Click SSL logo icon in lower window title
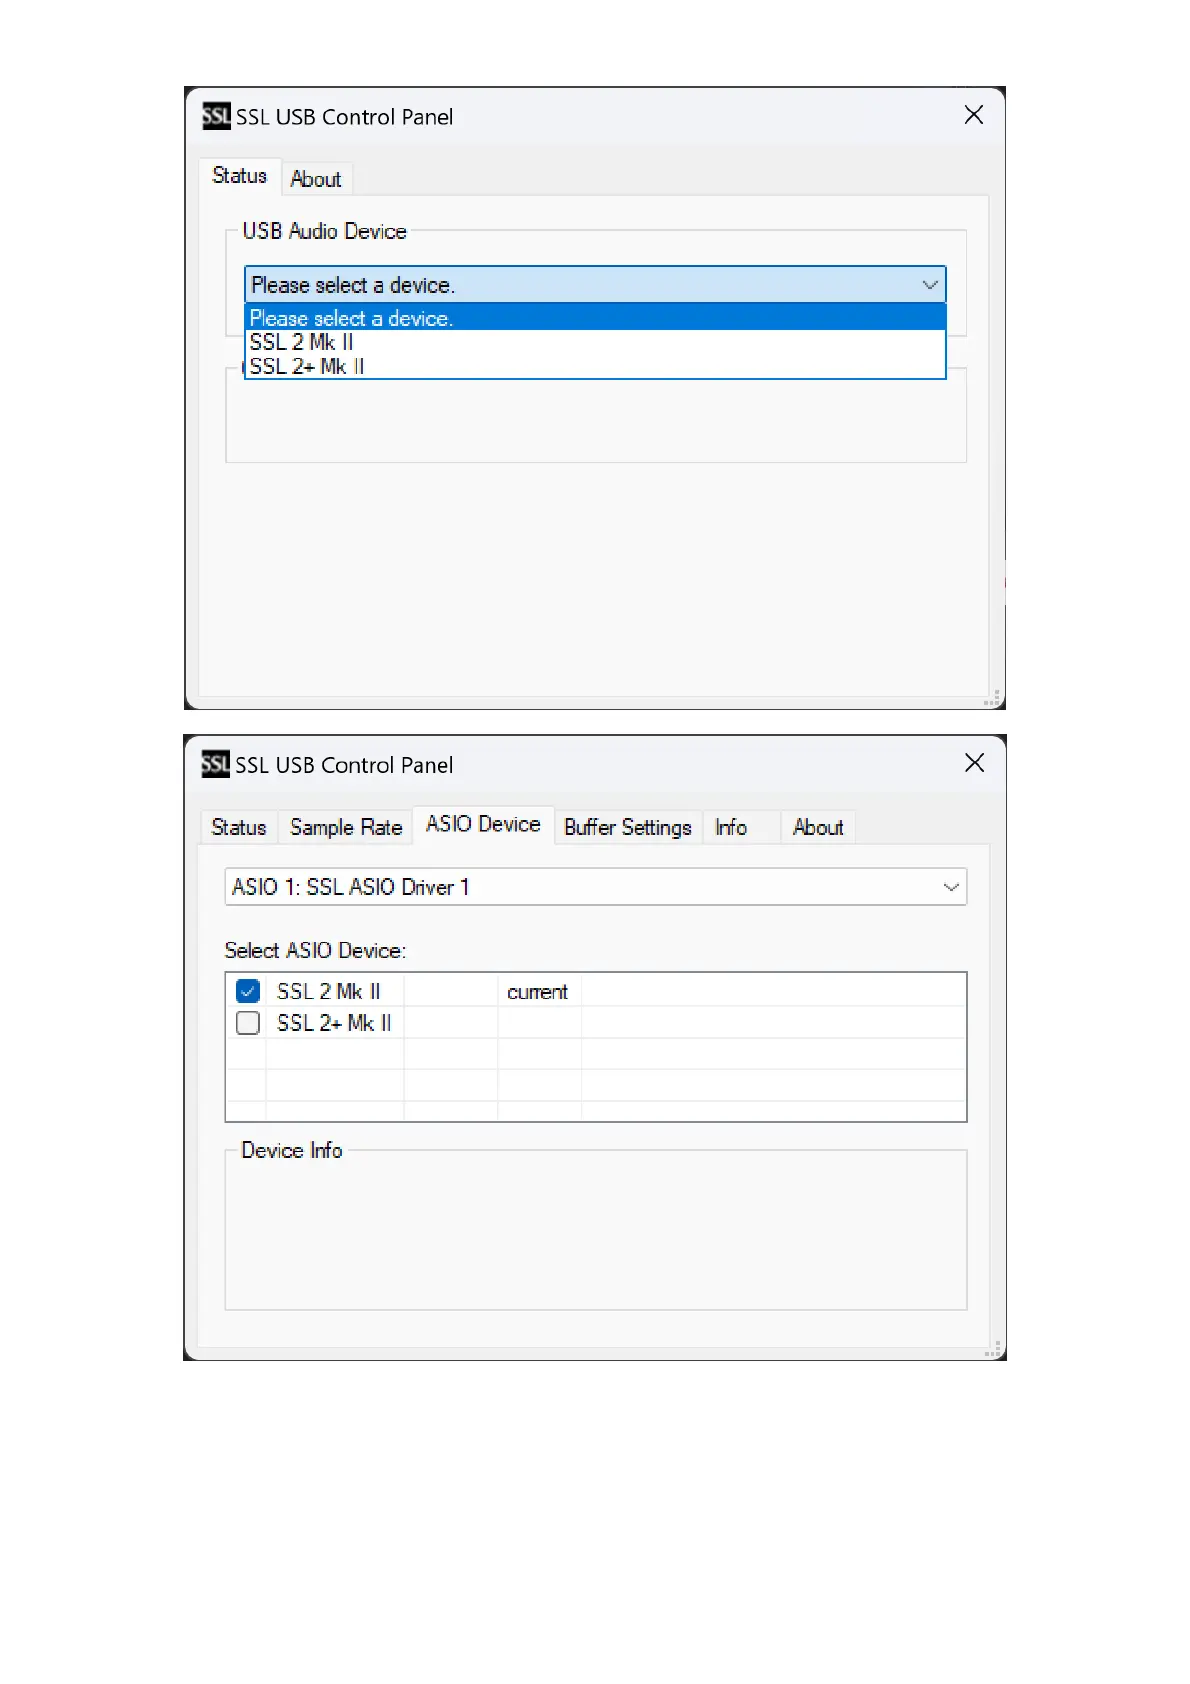 216,764
